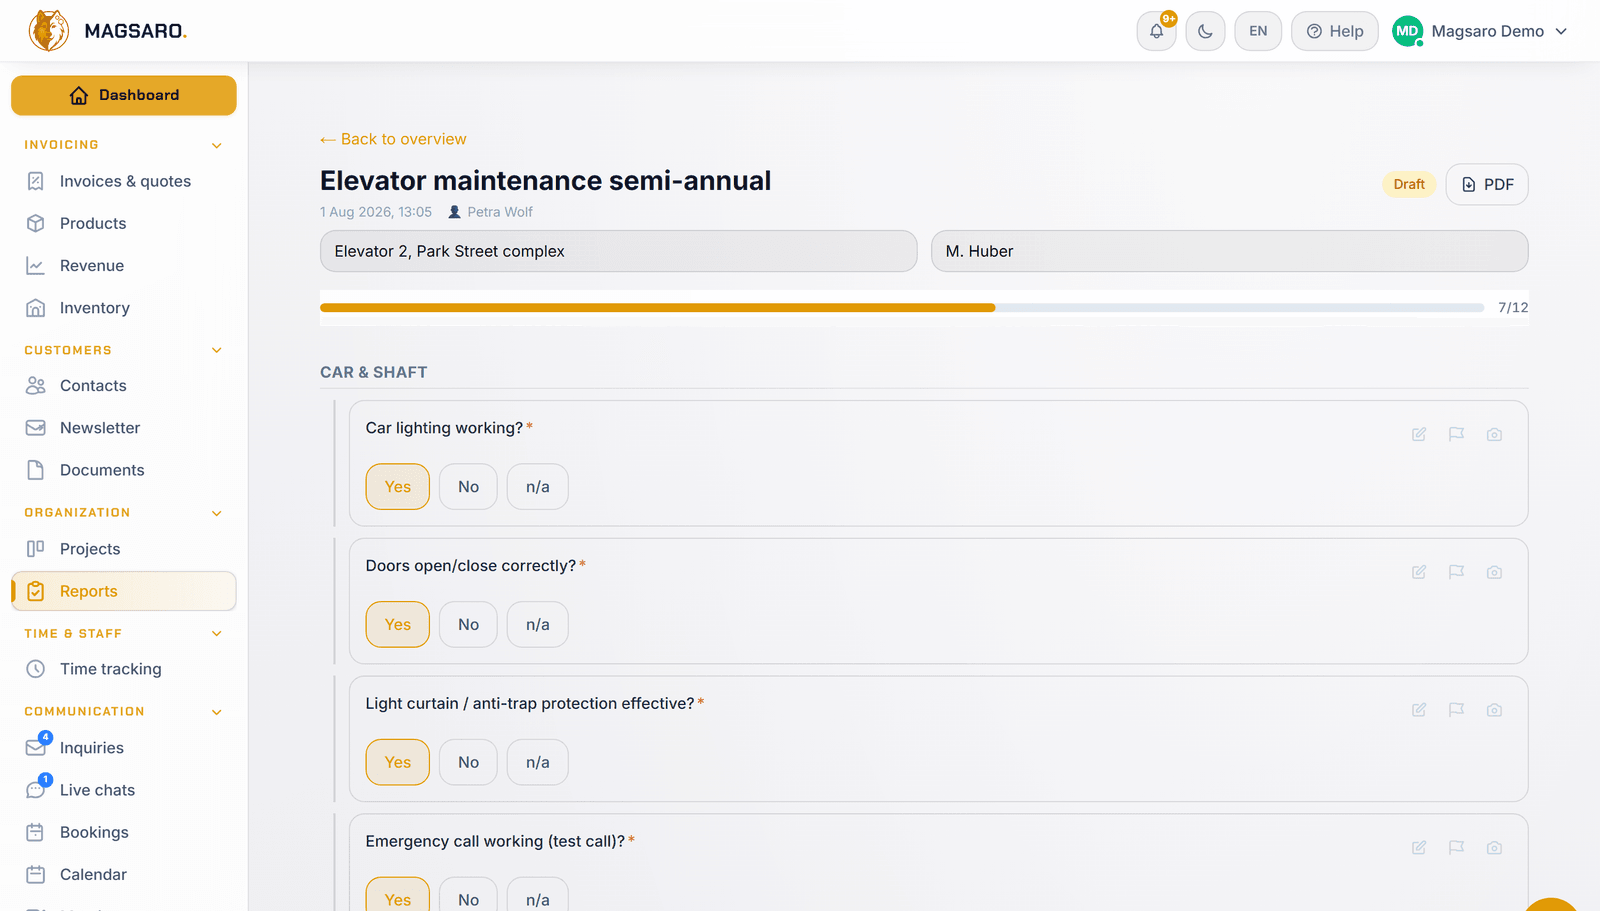The image size is (1600, 911).
Task: Flag the Car lighting question
Action: point(1456,434)
